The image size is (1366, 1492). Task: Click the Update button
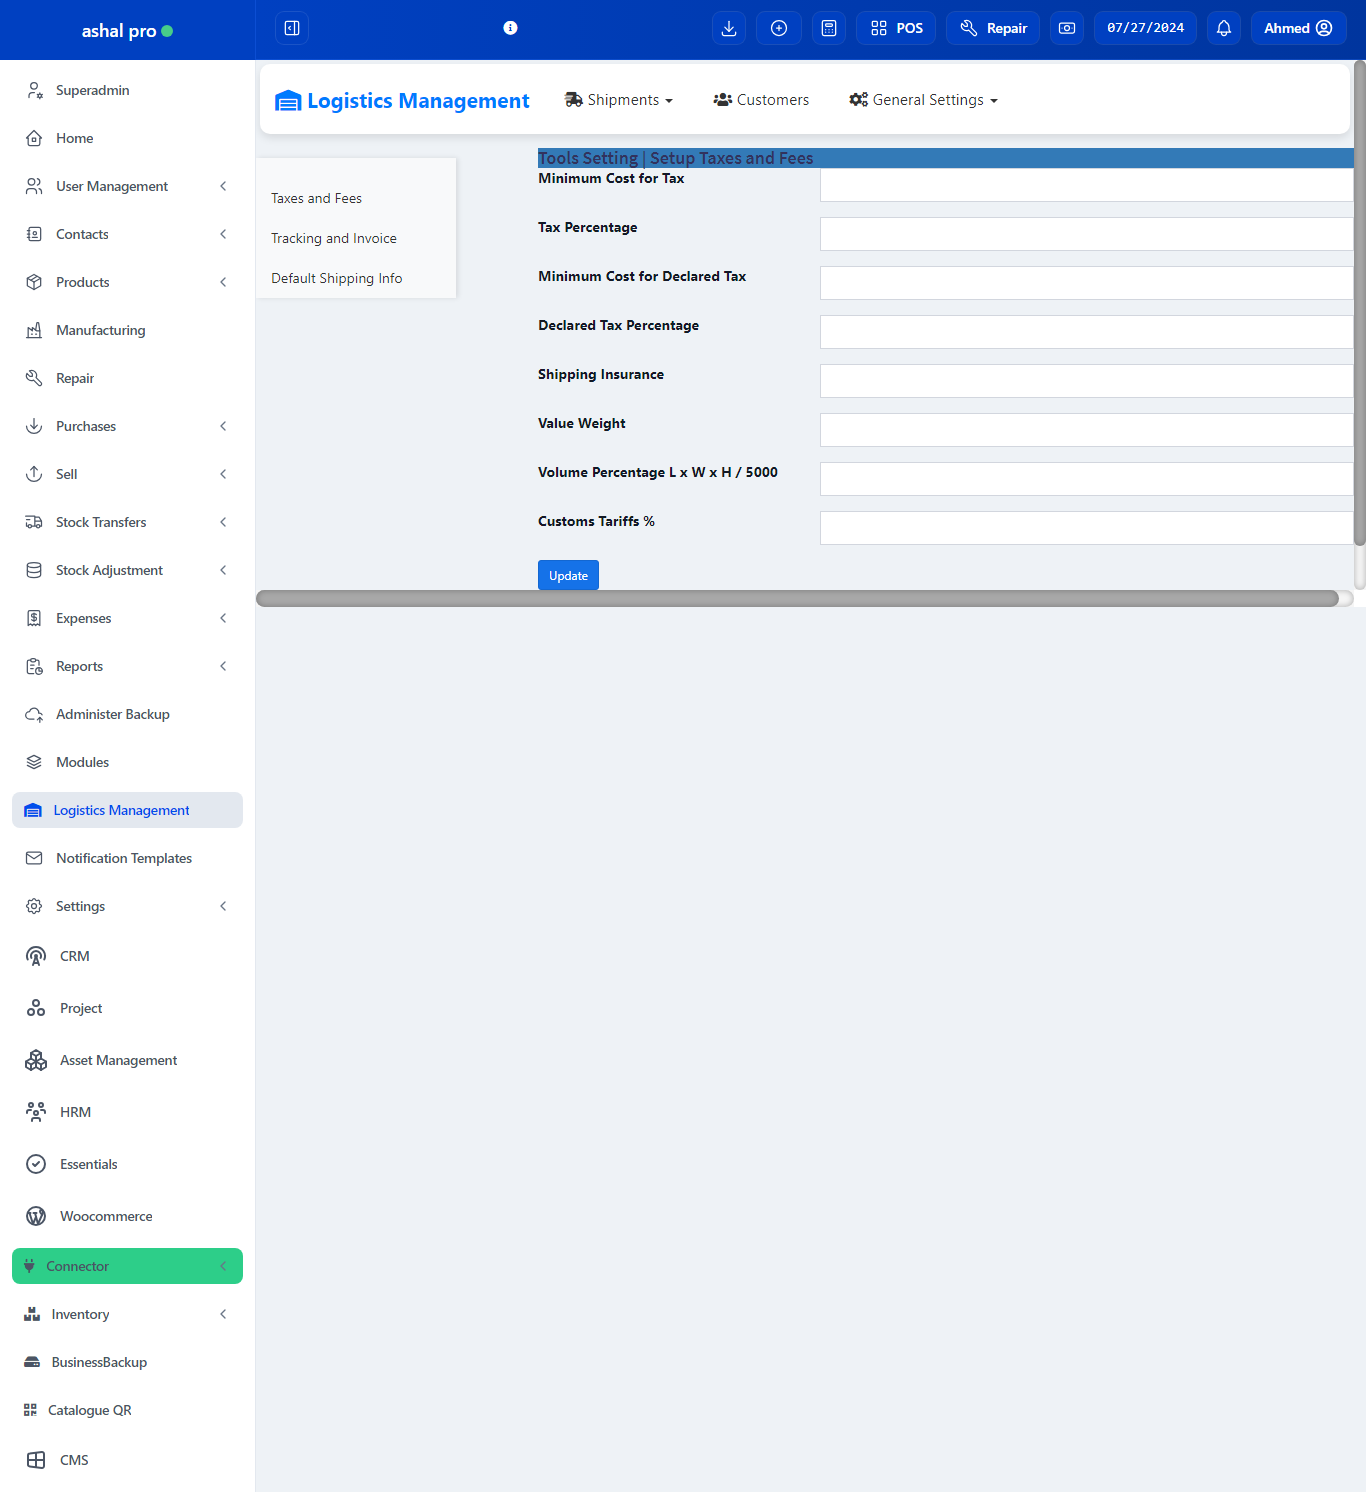[568, 575]
